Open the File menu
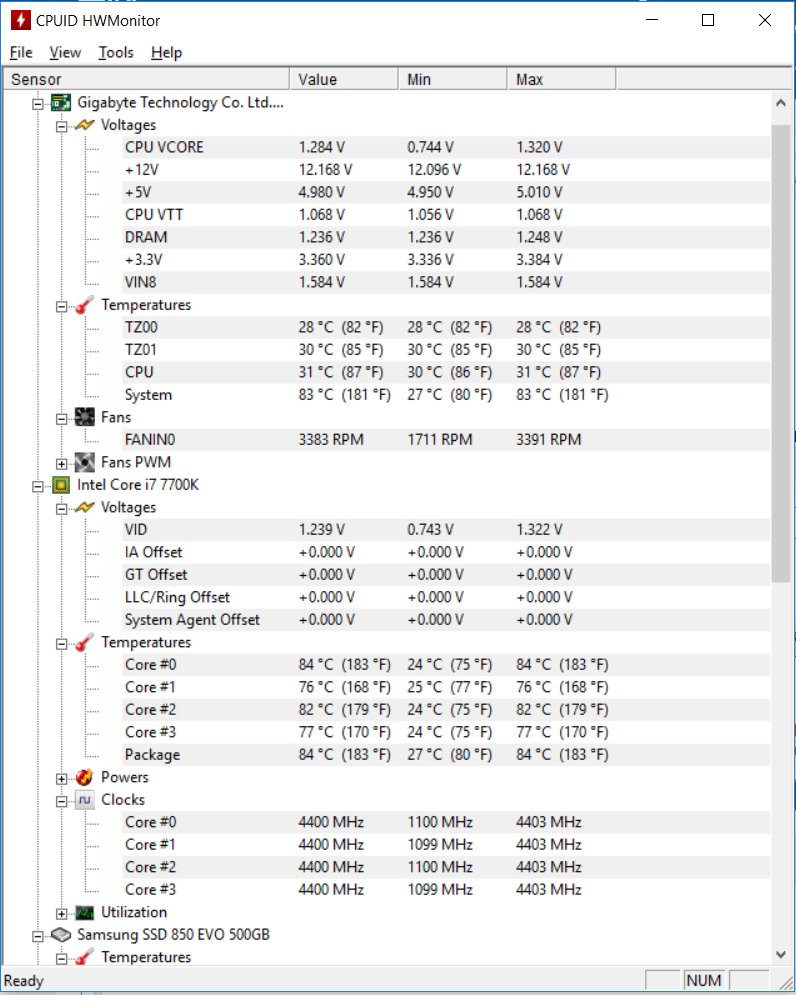The height and width of the screenshot is (995, 796). 21,53
